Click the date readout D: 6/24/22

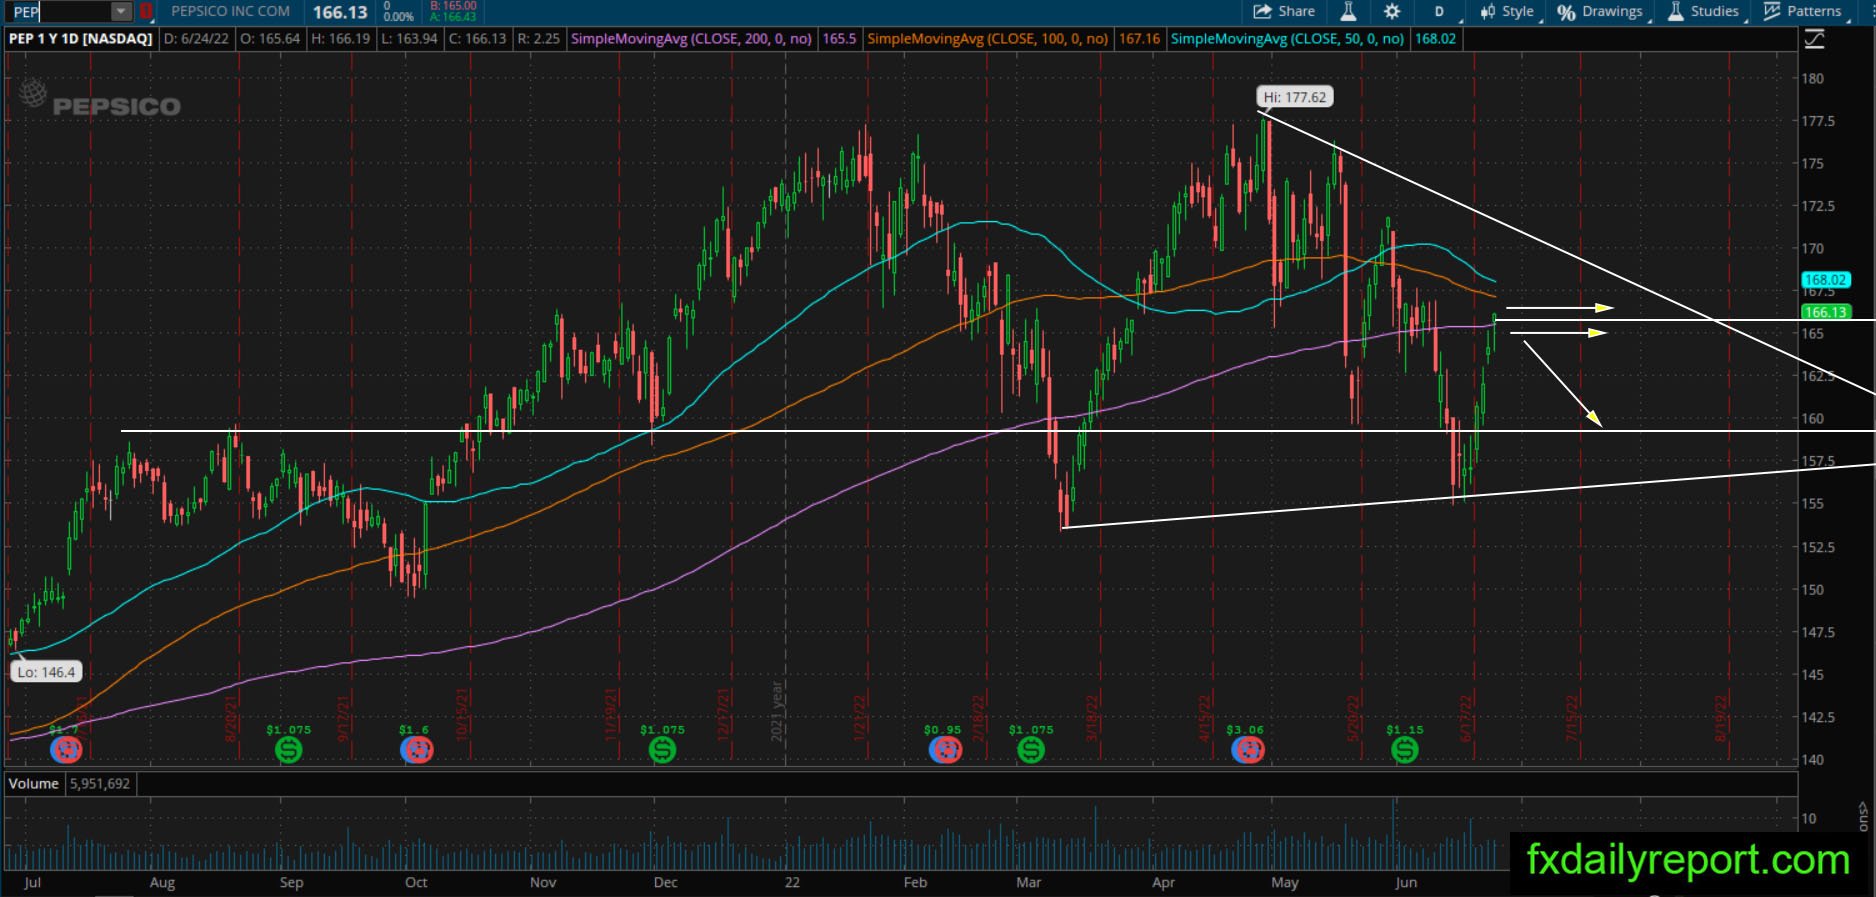click(196, 39)
